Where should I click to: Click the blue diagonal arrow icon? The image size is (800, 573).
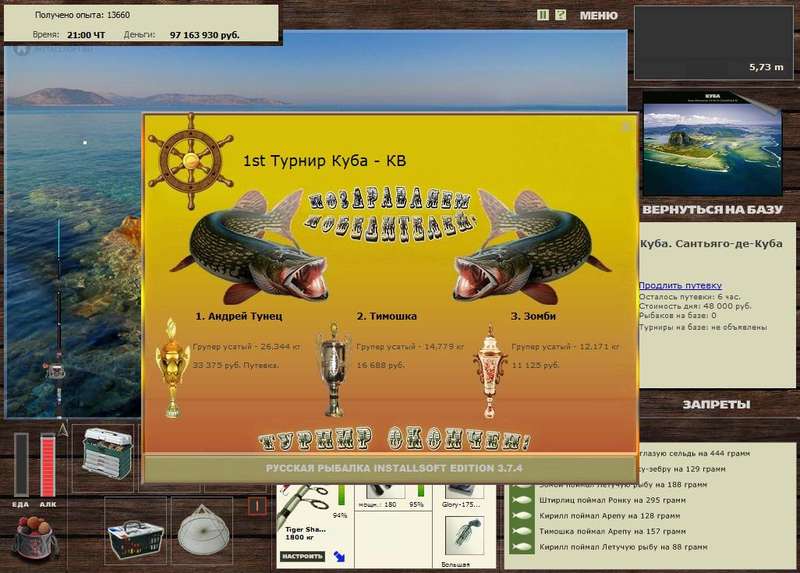coord(339,557)
